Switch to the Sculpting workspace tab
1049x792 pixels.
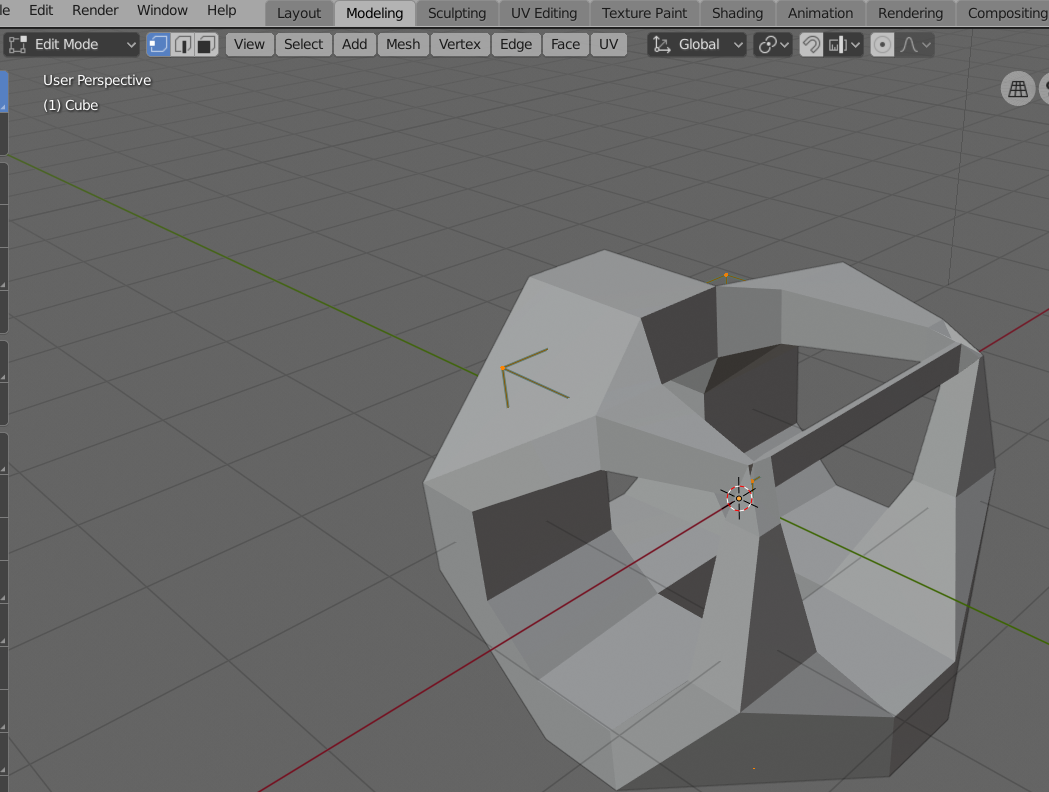click(x=457, y=13)
